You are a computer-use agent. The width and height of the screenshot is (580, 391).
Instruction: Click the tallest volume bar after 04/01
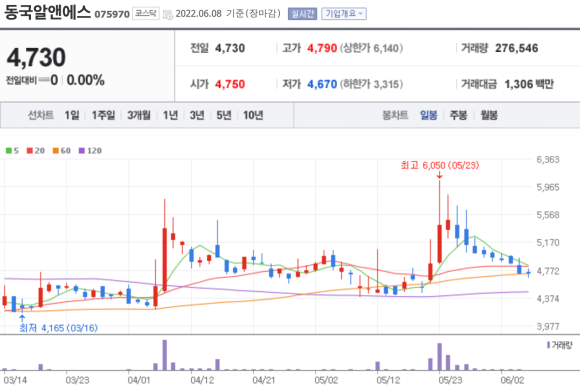[x=165, y=355]
